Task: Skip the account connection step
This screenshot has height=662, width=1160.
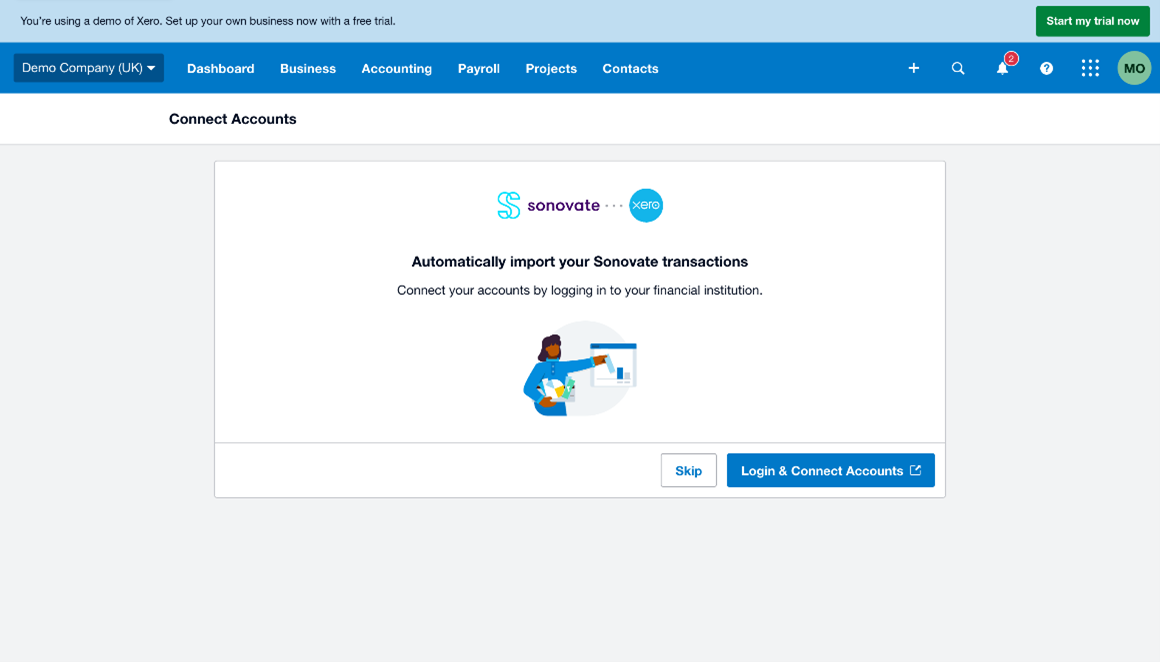Action: [x=688, y=470]
